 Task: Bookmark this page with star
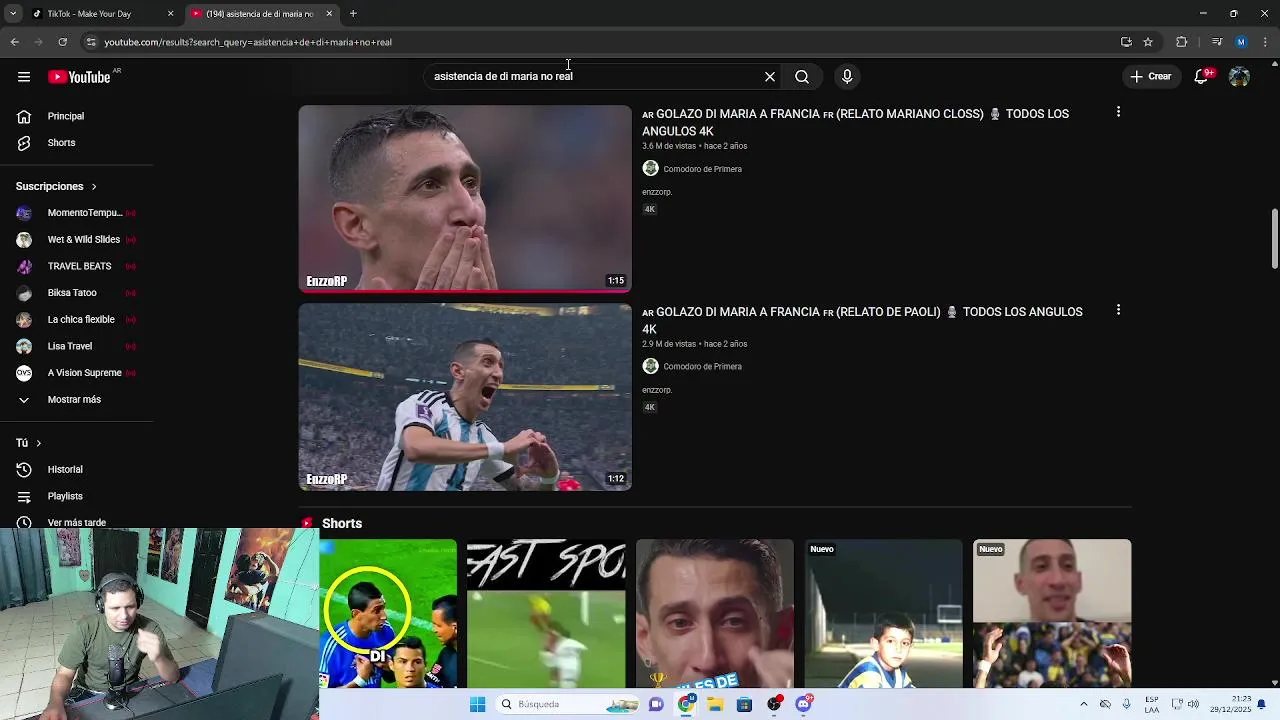click(1148, 42)
